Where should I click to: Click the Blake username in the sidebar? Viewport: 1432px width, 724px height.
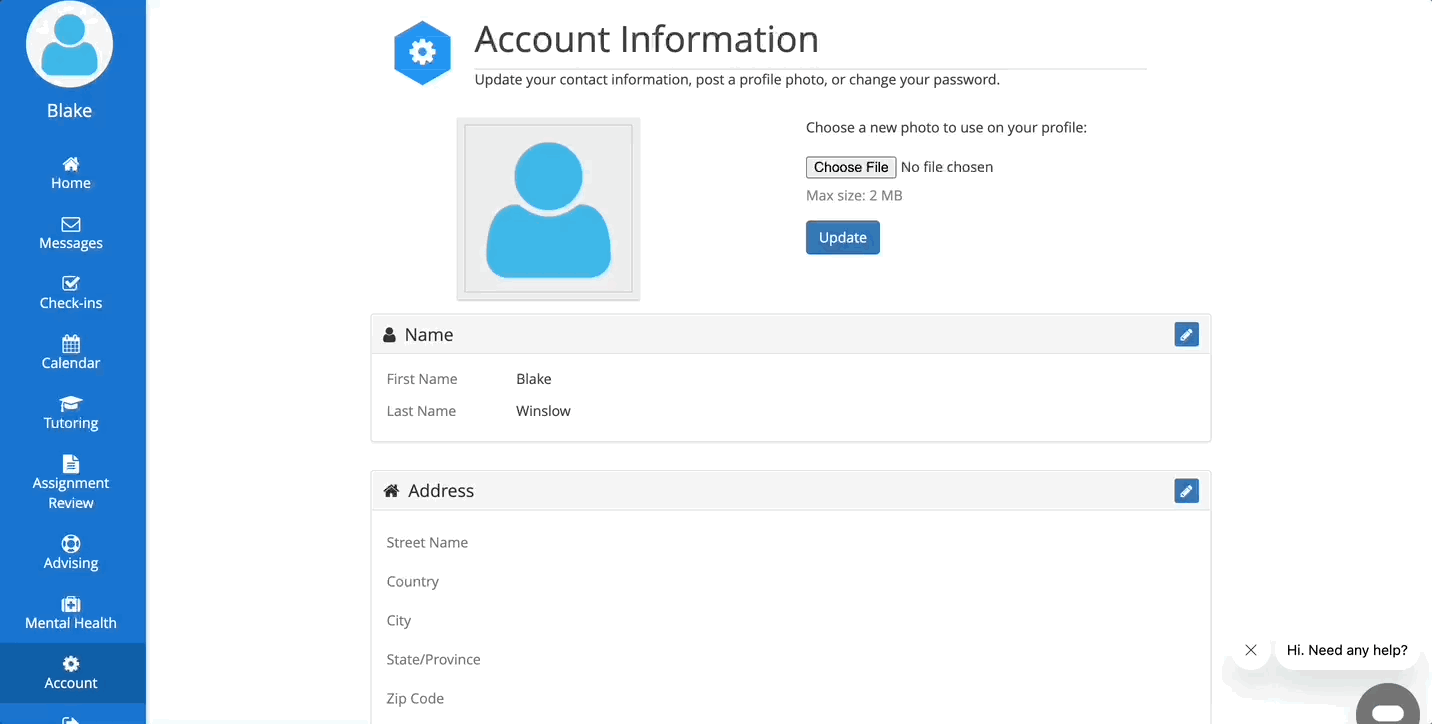pyautogui.click(x=69, y=111)
